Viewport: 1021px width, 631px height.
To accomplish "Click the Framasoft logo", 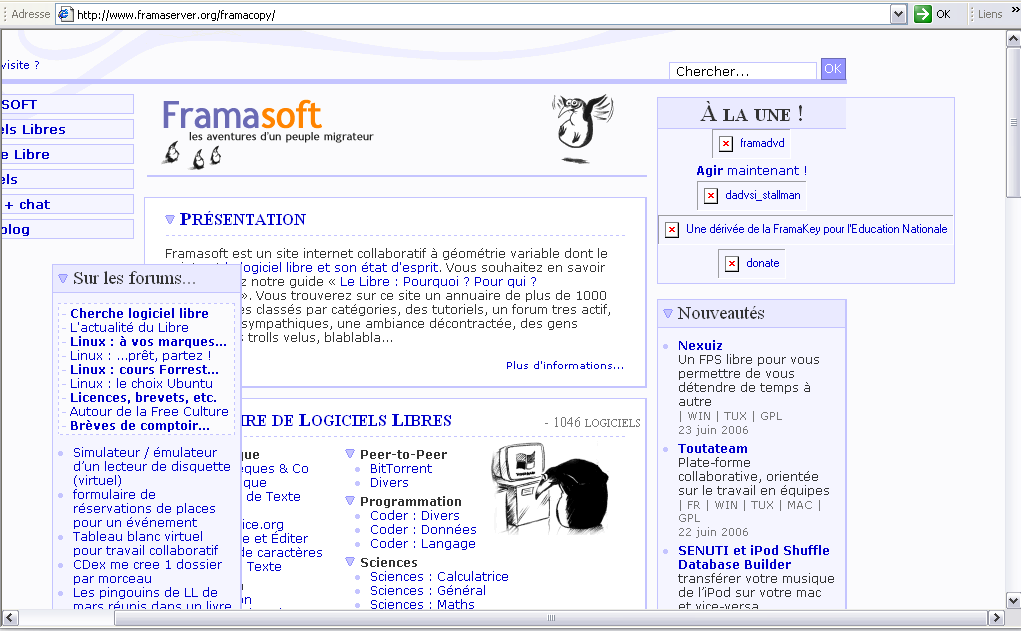I will [267, 133].
